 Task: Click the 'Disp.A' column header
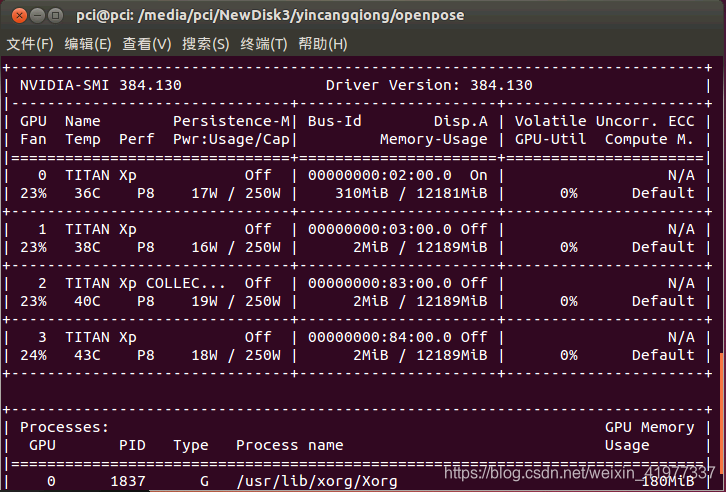[x=460, y=121]
